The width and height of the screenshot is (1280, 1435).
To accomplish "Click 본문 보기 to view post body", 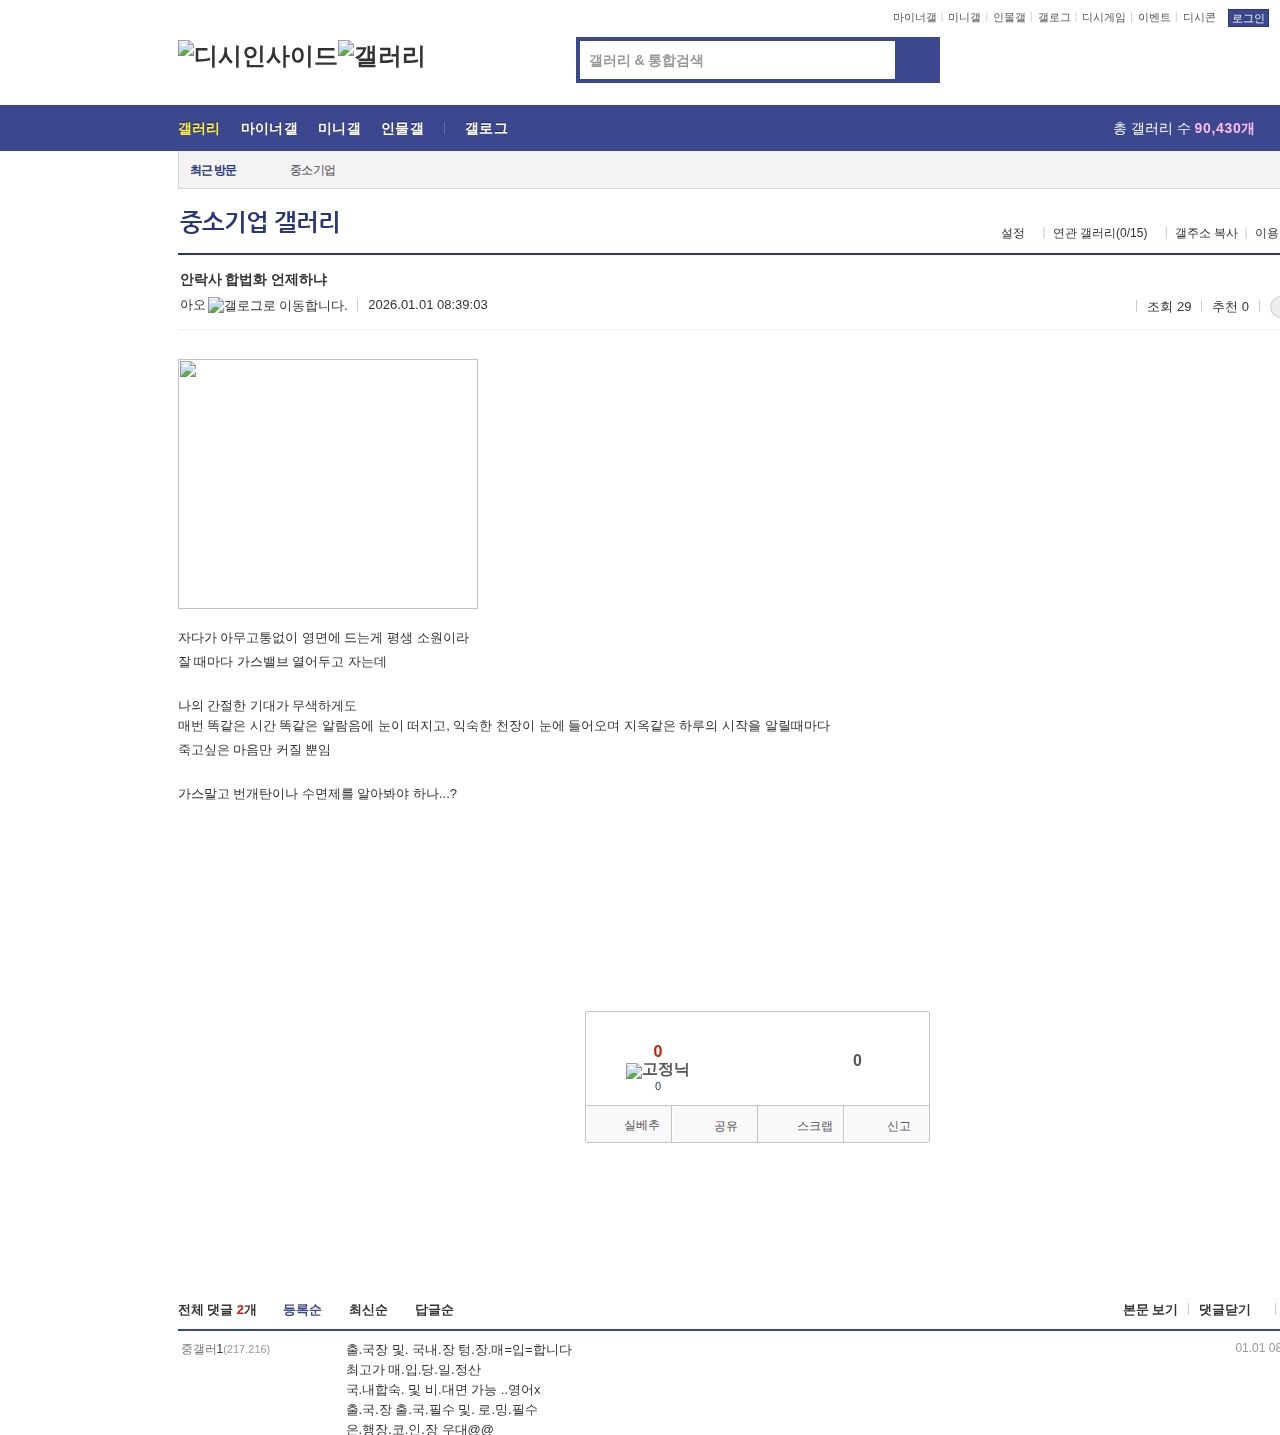I will click(1150, 1310).
